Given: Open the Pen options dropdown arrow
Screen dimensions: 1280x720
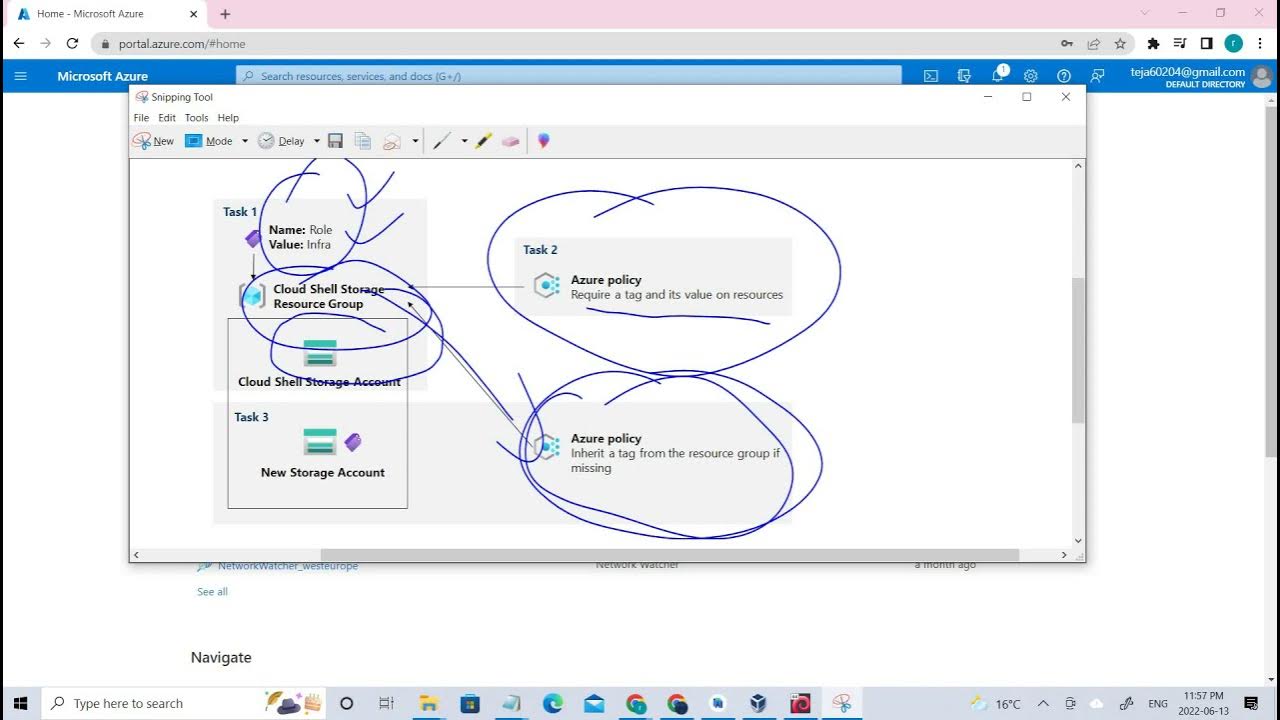Looking at the screenshot, I should tap(464, 141).
